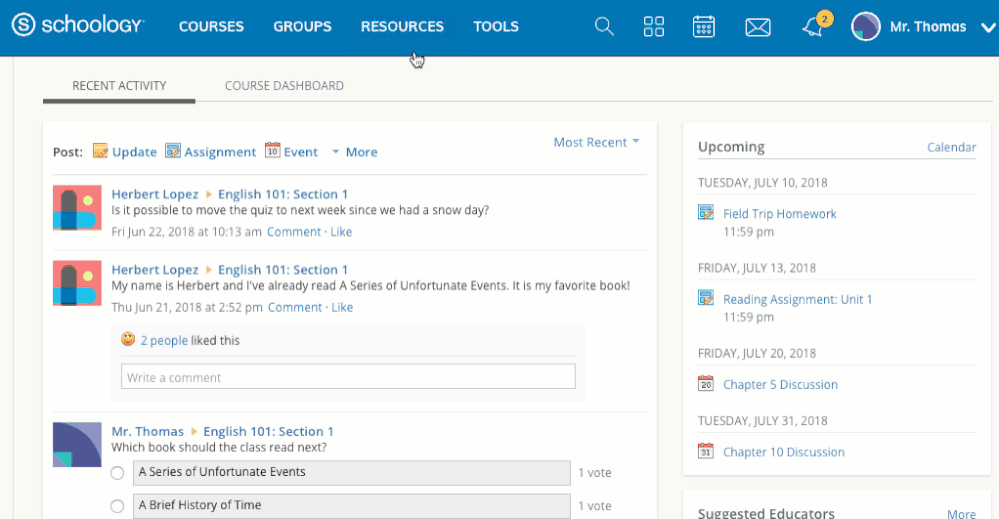Image resolution: width=999 pixels, height=519 pixels.
Task: Click Mr. Thomas name on poll post
Action: (147, 431)
